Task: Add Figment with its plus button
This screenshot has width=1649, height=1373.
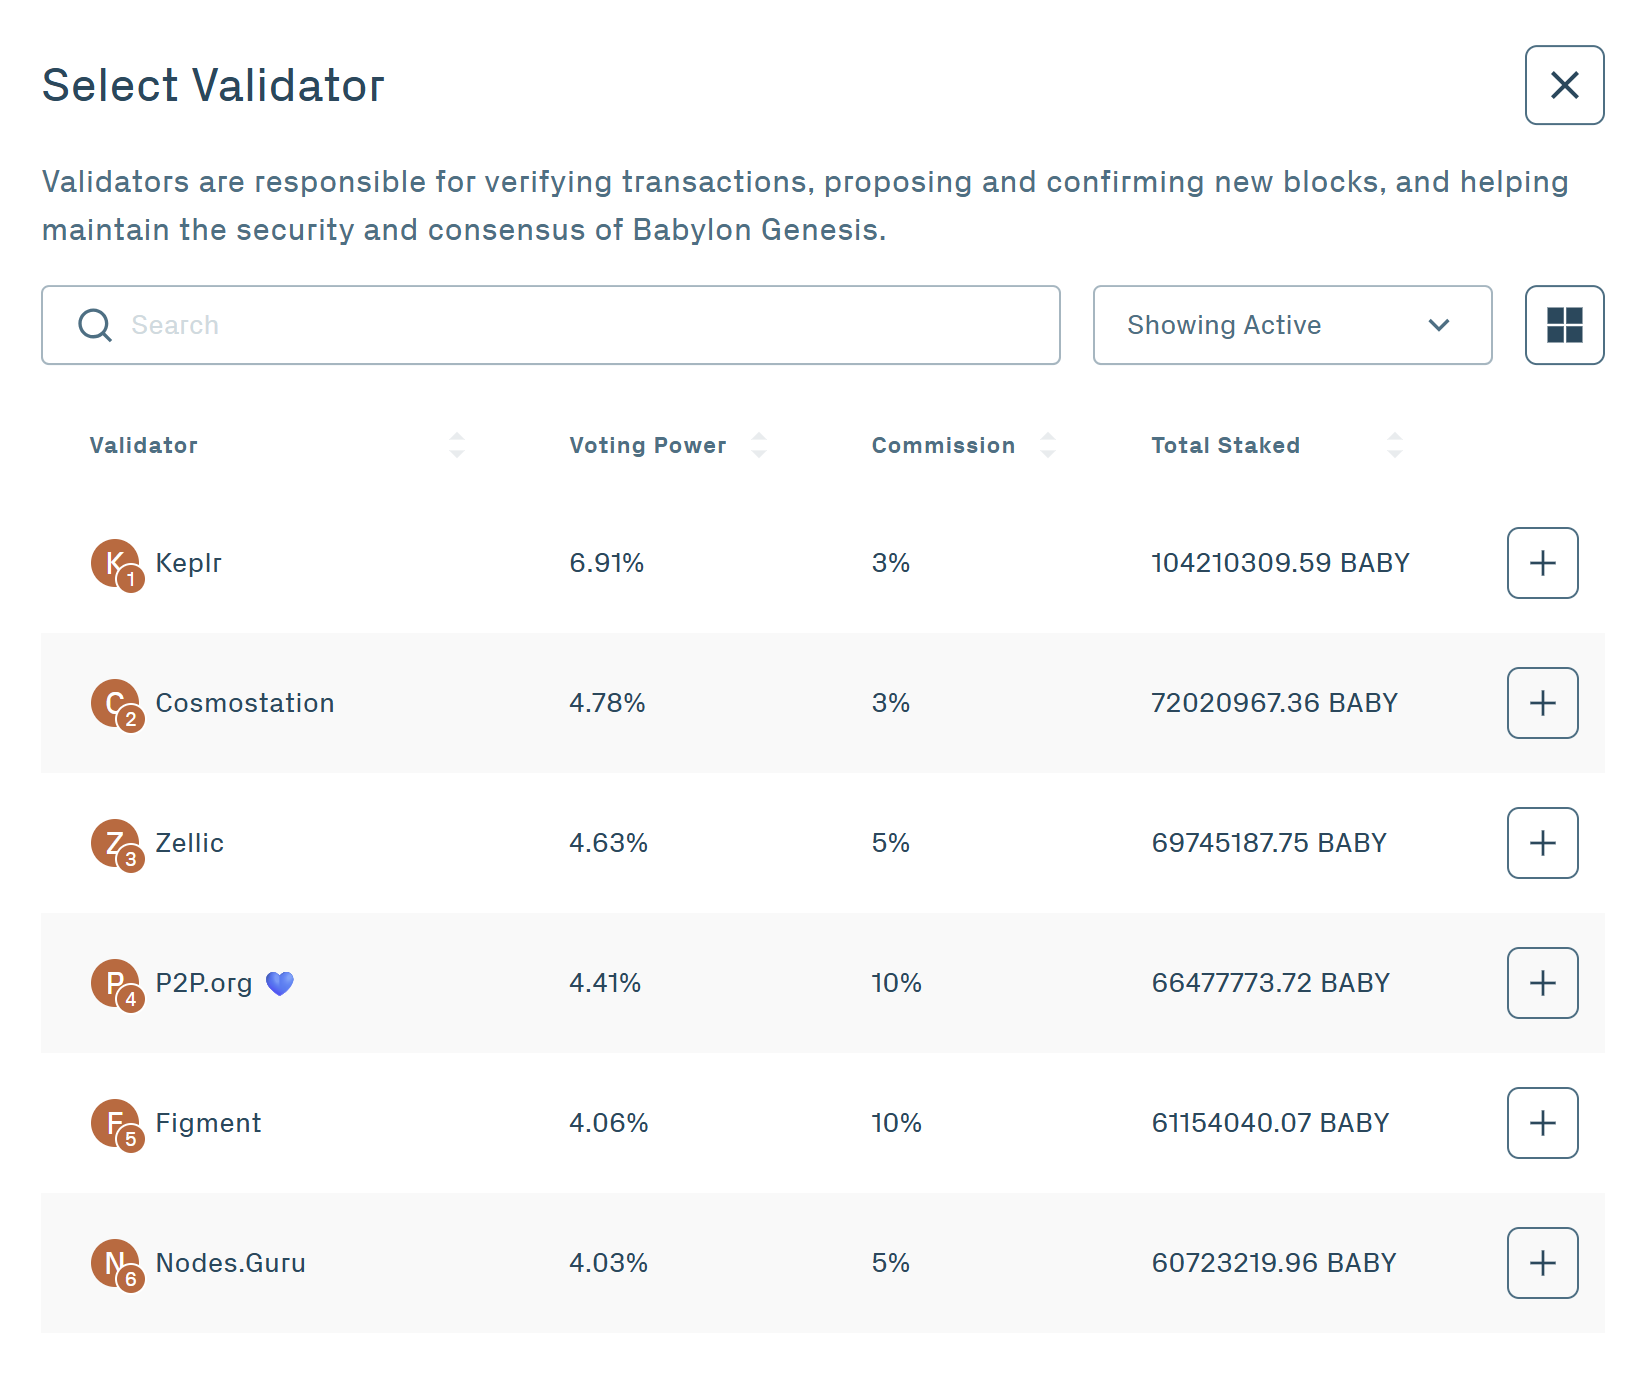Action: pos(1541,1123)
